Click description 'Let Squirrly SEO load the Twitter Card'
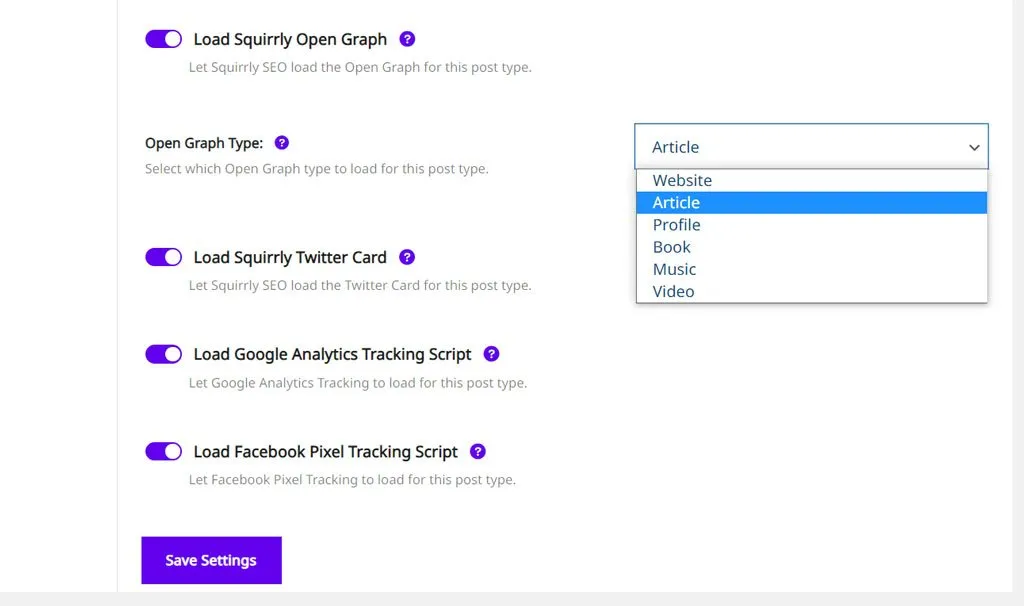 pyautogui.click(x=304, y=285)
